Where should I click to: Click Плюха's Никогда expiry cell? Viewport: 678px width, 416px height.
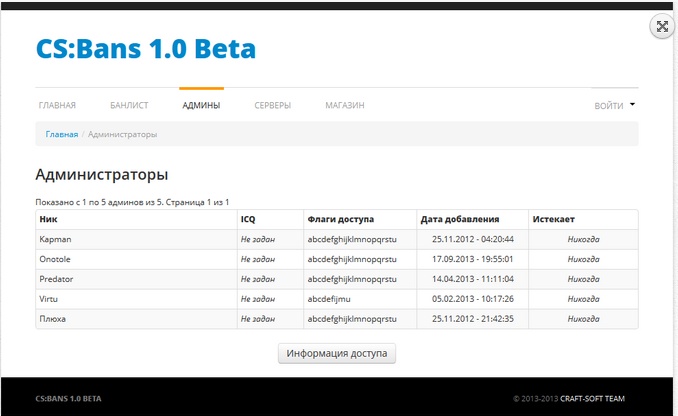pos(583,319)
